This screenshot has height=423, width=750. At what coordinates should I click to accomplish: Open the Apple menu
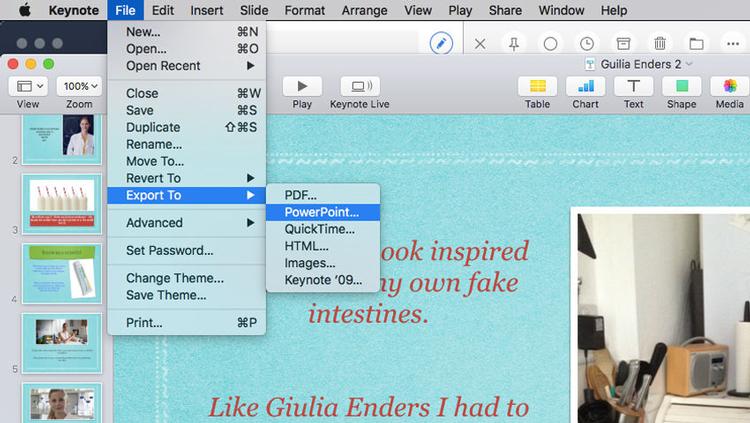click(25, 10)
